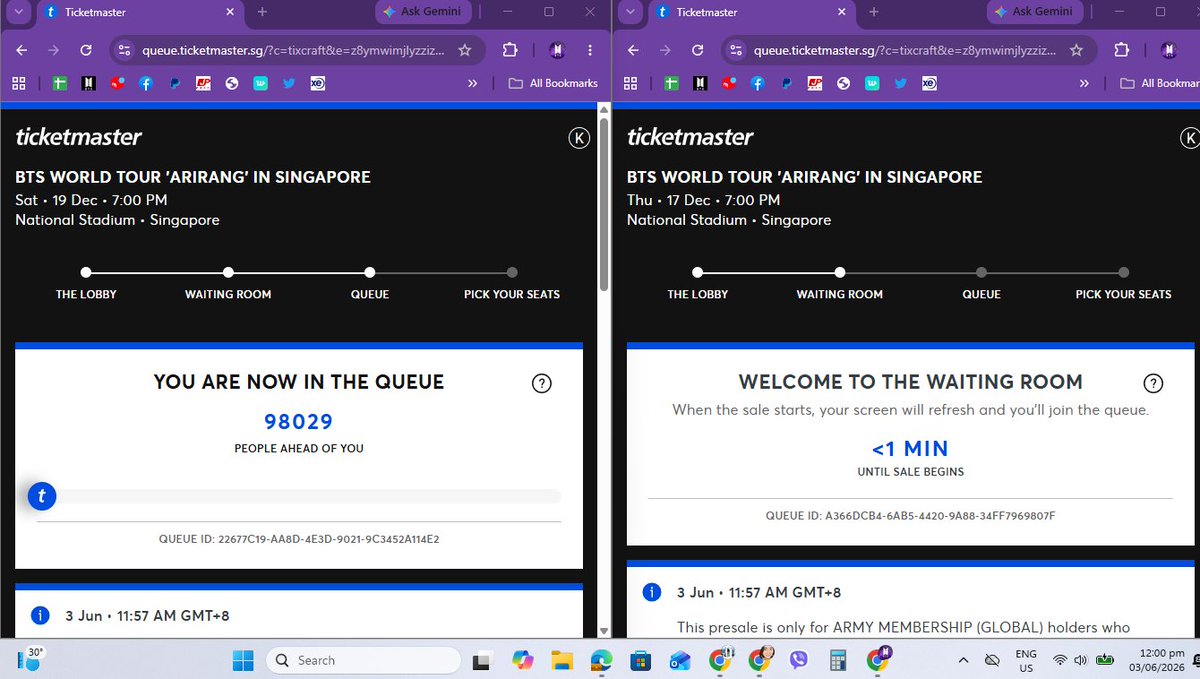Click the K account circle in the left page
The width and height of the screenshot is (1200, 679).
click(x=579, y=138)
